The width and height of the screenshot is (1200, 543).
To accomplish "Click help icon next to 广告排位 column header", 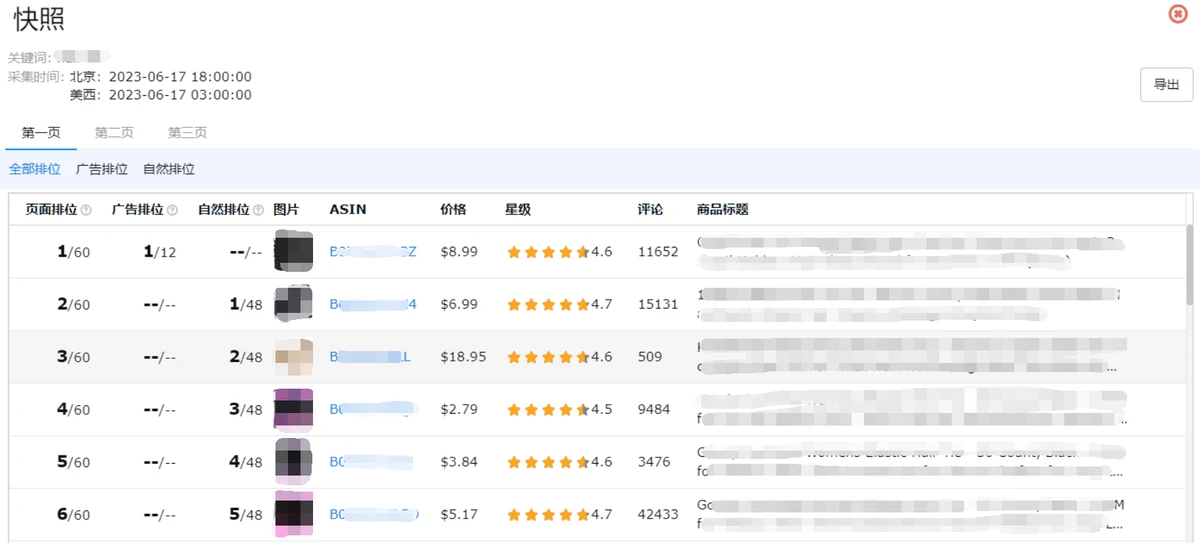I will (x=172, y=210).
